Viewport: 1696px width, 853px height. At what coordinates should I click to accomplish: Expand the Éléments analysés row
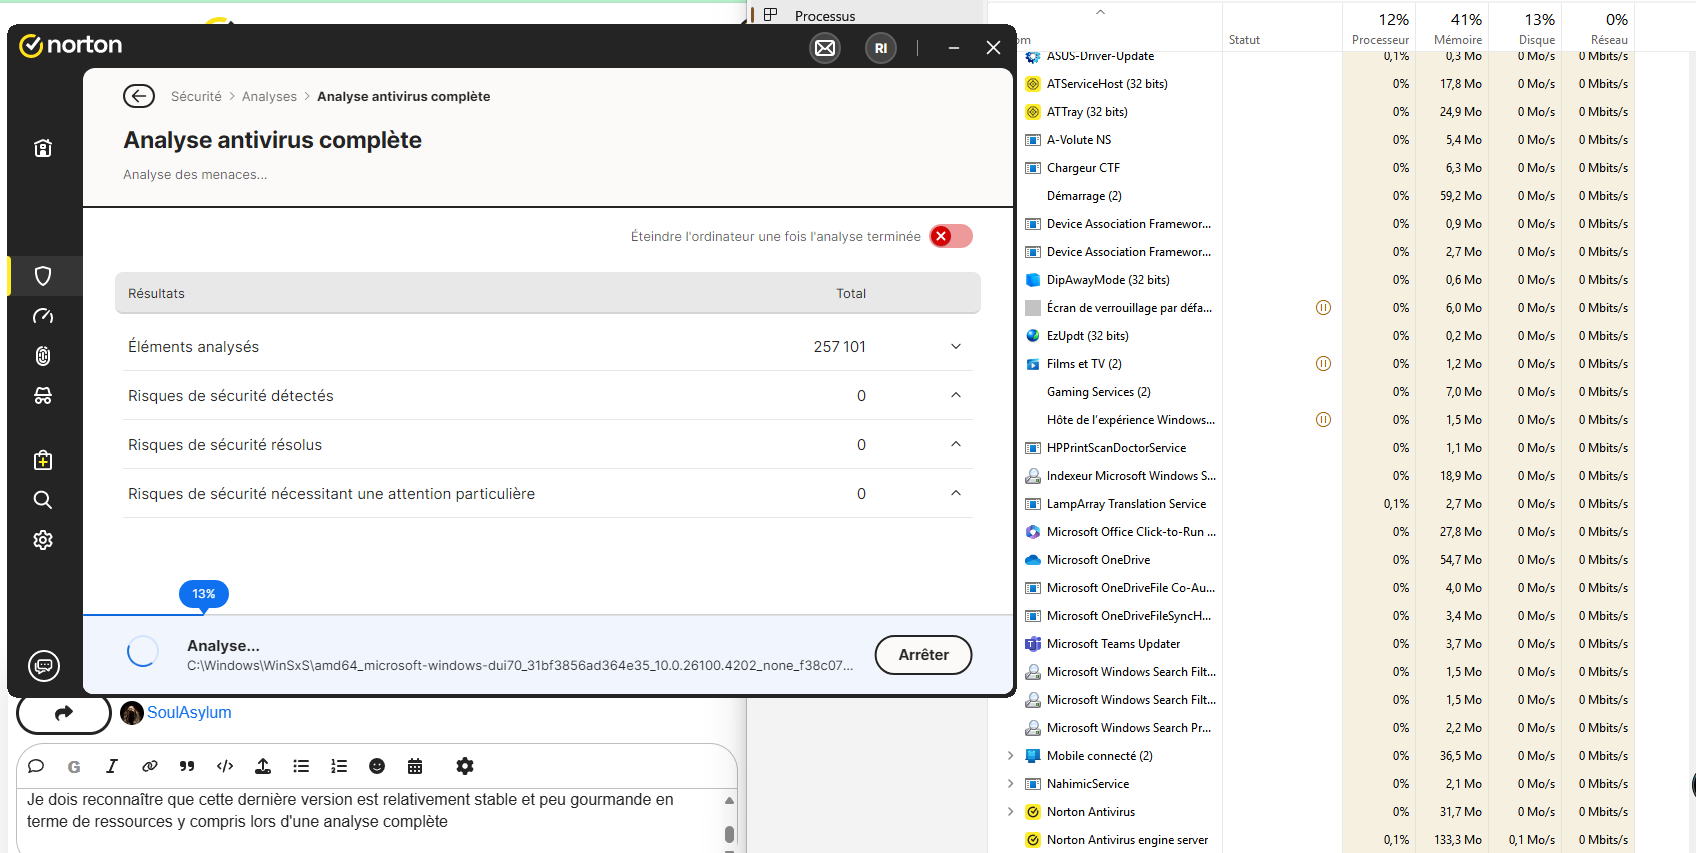[955, 347]
